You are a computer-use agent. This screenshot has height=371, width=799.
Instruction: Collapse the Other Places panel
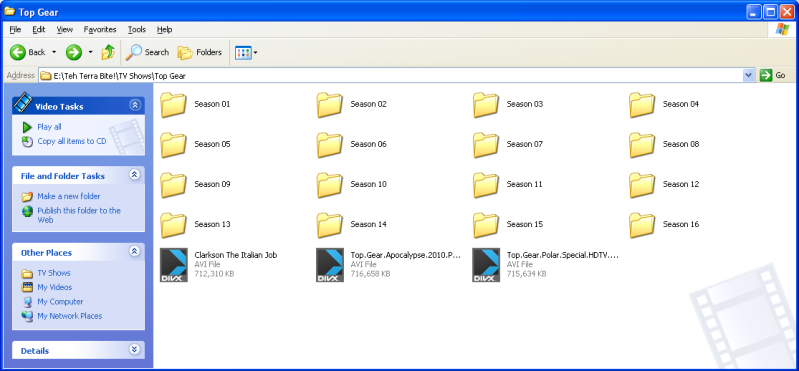click(135, 251)
